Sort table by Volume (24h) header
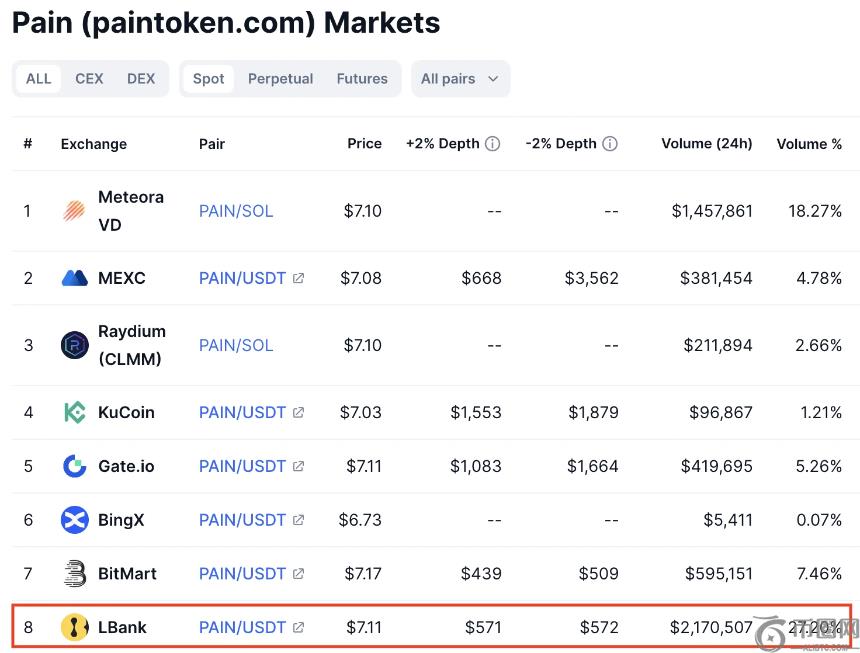 [706, 144]
